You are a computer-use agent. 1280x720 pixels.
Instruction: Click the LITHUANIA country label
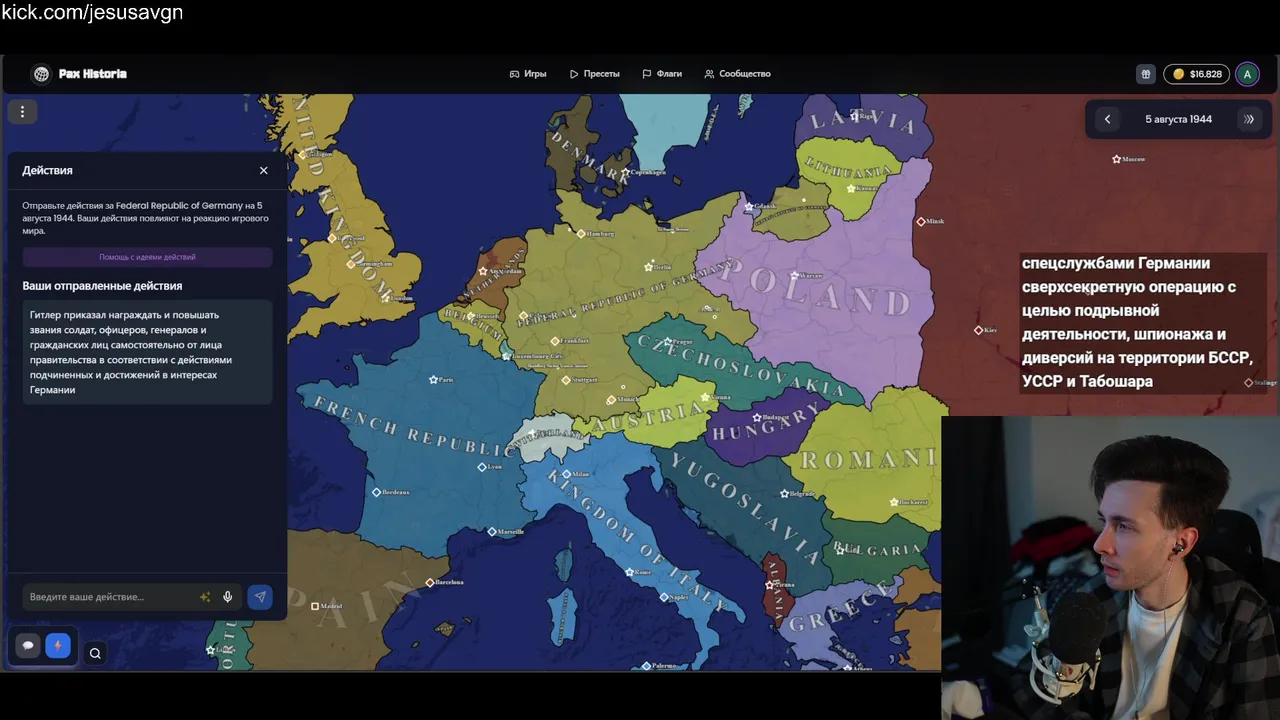[847, 167]
